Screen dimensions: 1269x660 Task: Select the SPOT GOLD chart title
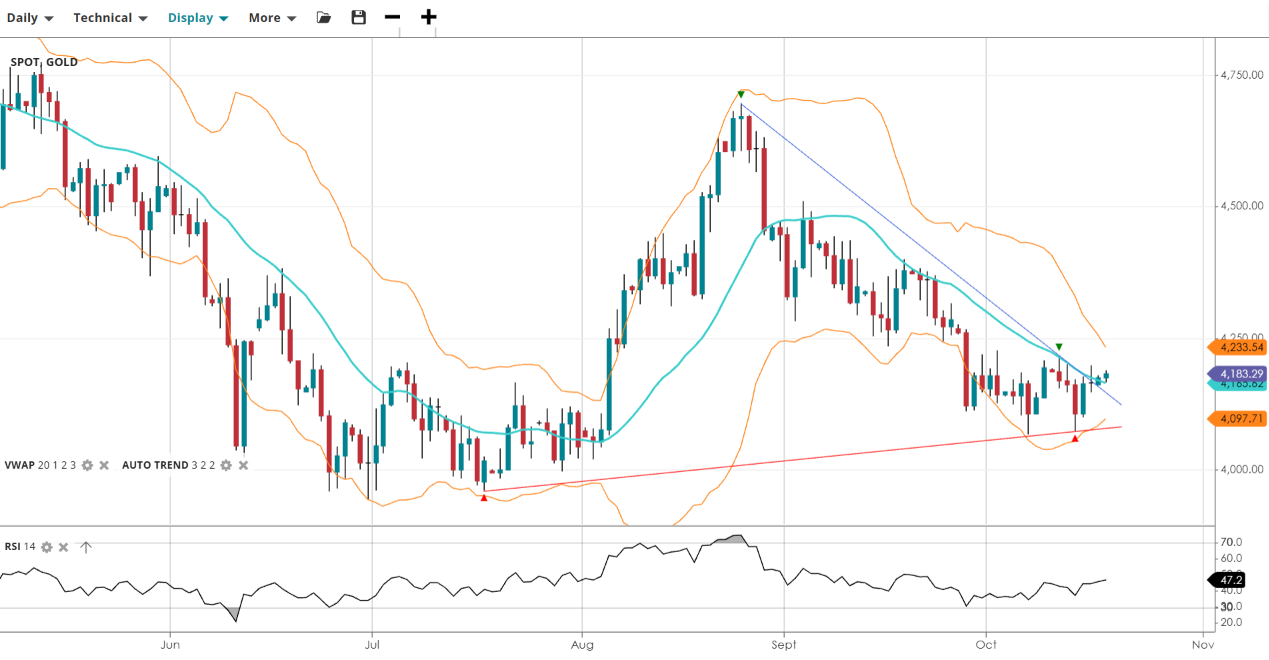pos(44,62)
